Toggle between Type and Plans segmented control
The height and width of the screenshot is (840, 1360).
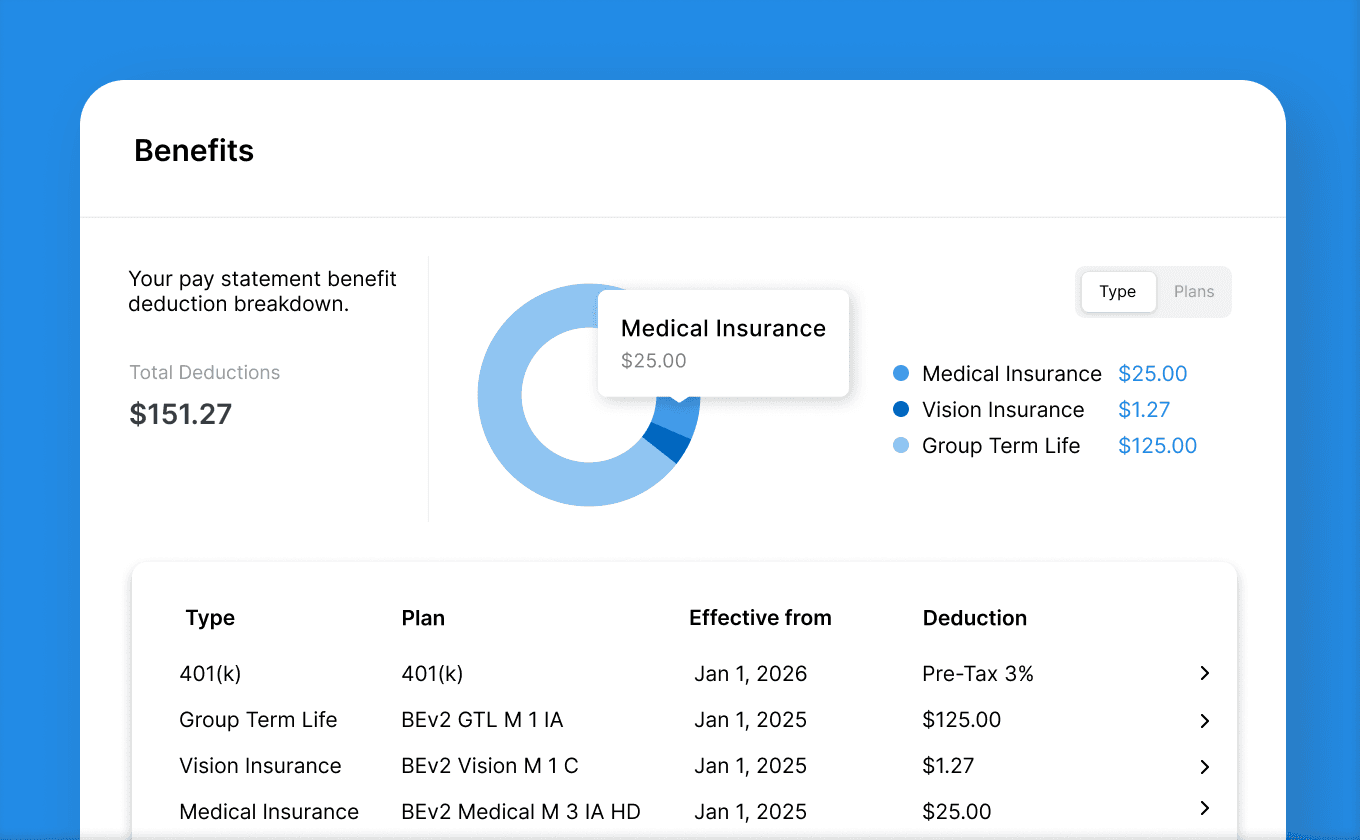[1154, 291]
